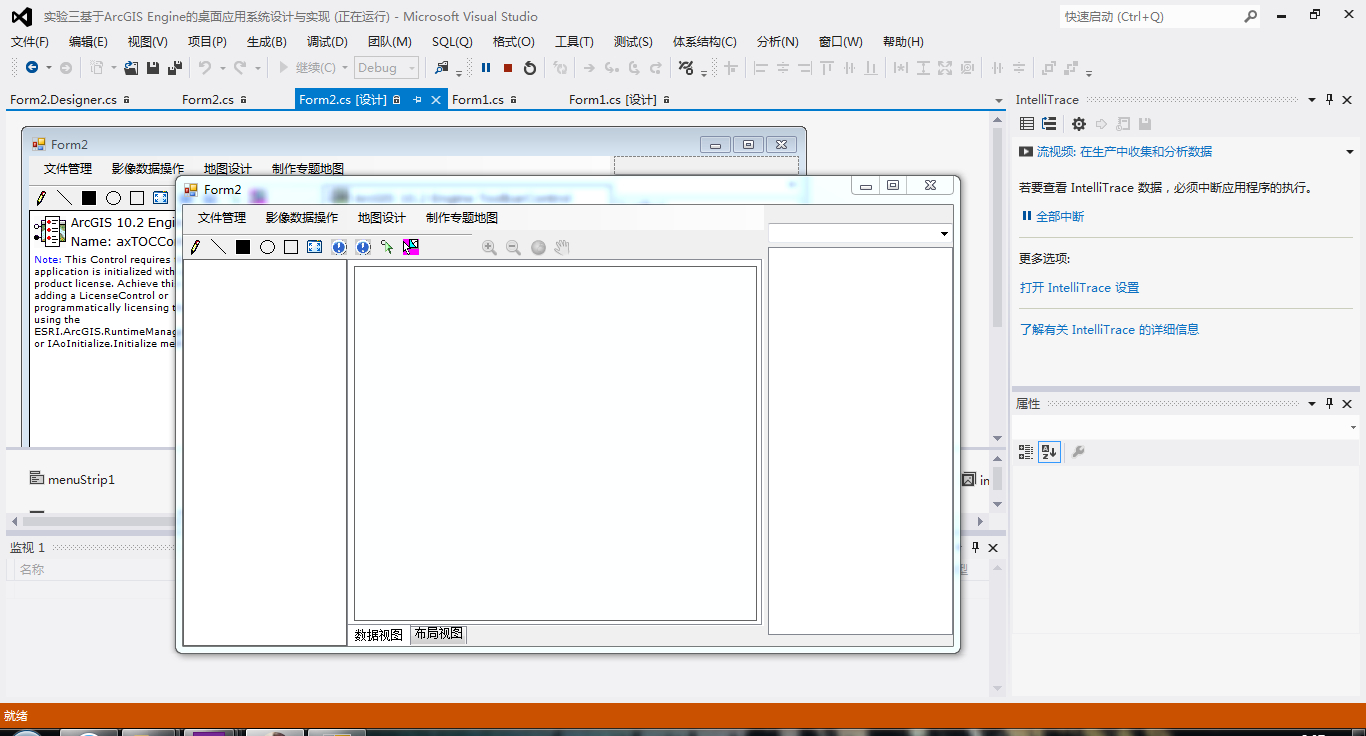Open the 文件管理 menu in running Form2
This screenshot has width=1366, height=736.
(221, 218)
